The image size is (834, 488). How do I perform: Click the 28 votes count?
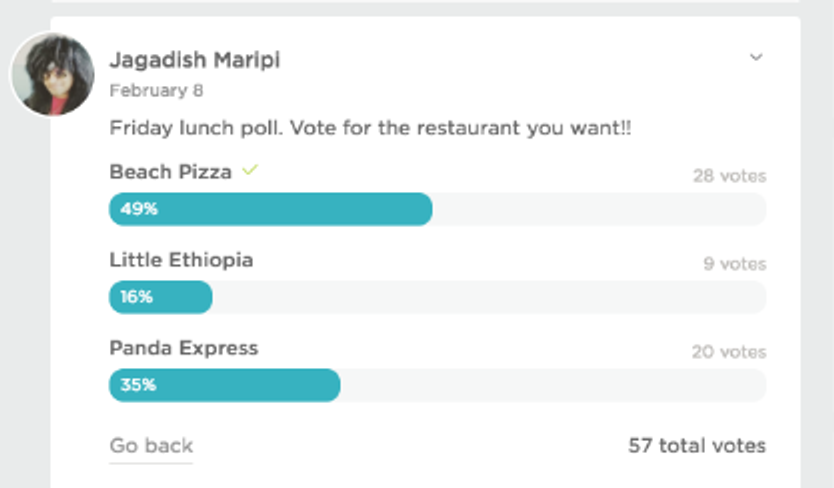click(x=729, y=176)
